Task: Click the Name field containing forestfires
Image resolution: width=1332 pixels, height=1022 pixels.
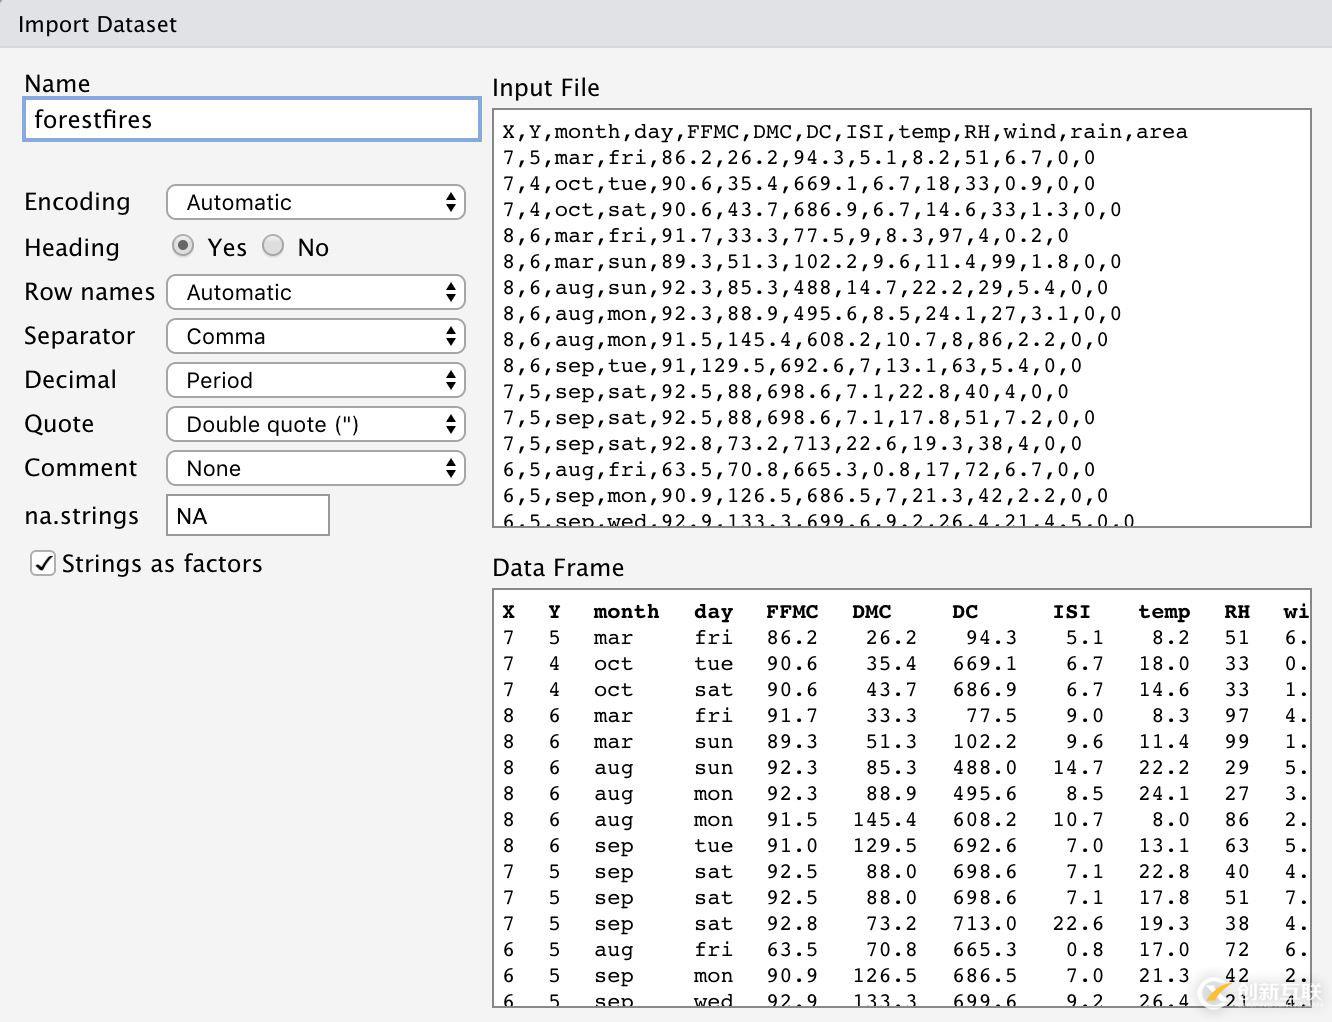Action: click(251, 120)
